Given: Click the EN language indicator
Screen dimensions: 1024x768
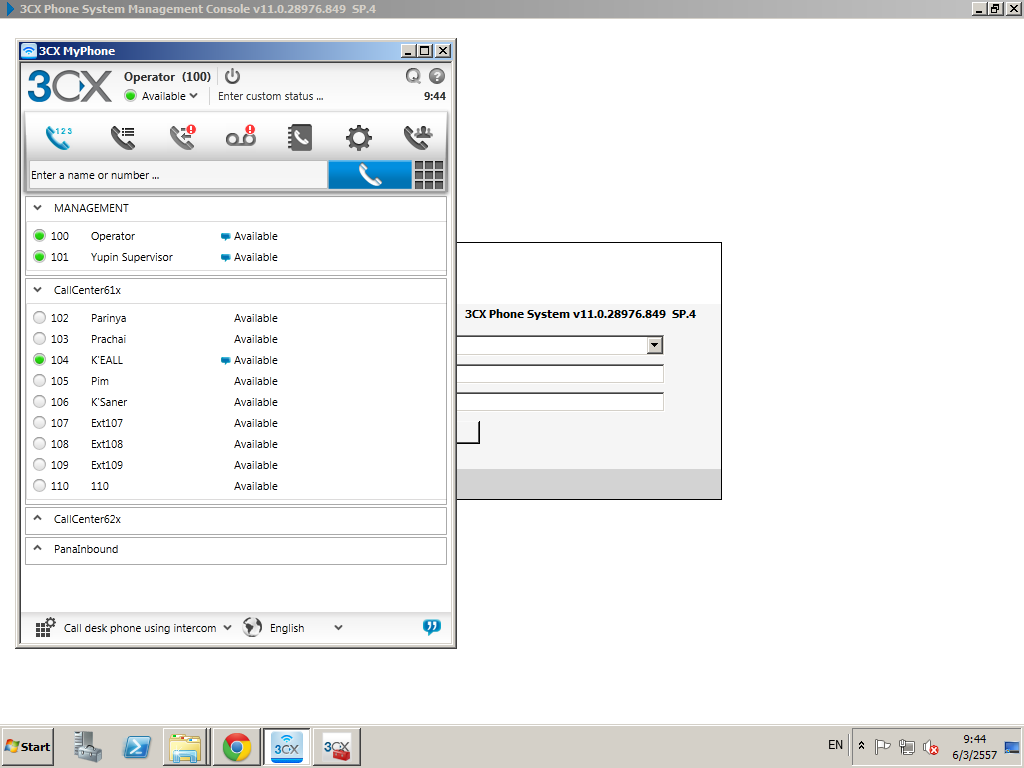Looking at the screenshot, I should click(835, 744).
